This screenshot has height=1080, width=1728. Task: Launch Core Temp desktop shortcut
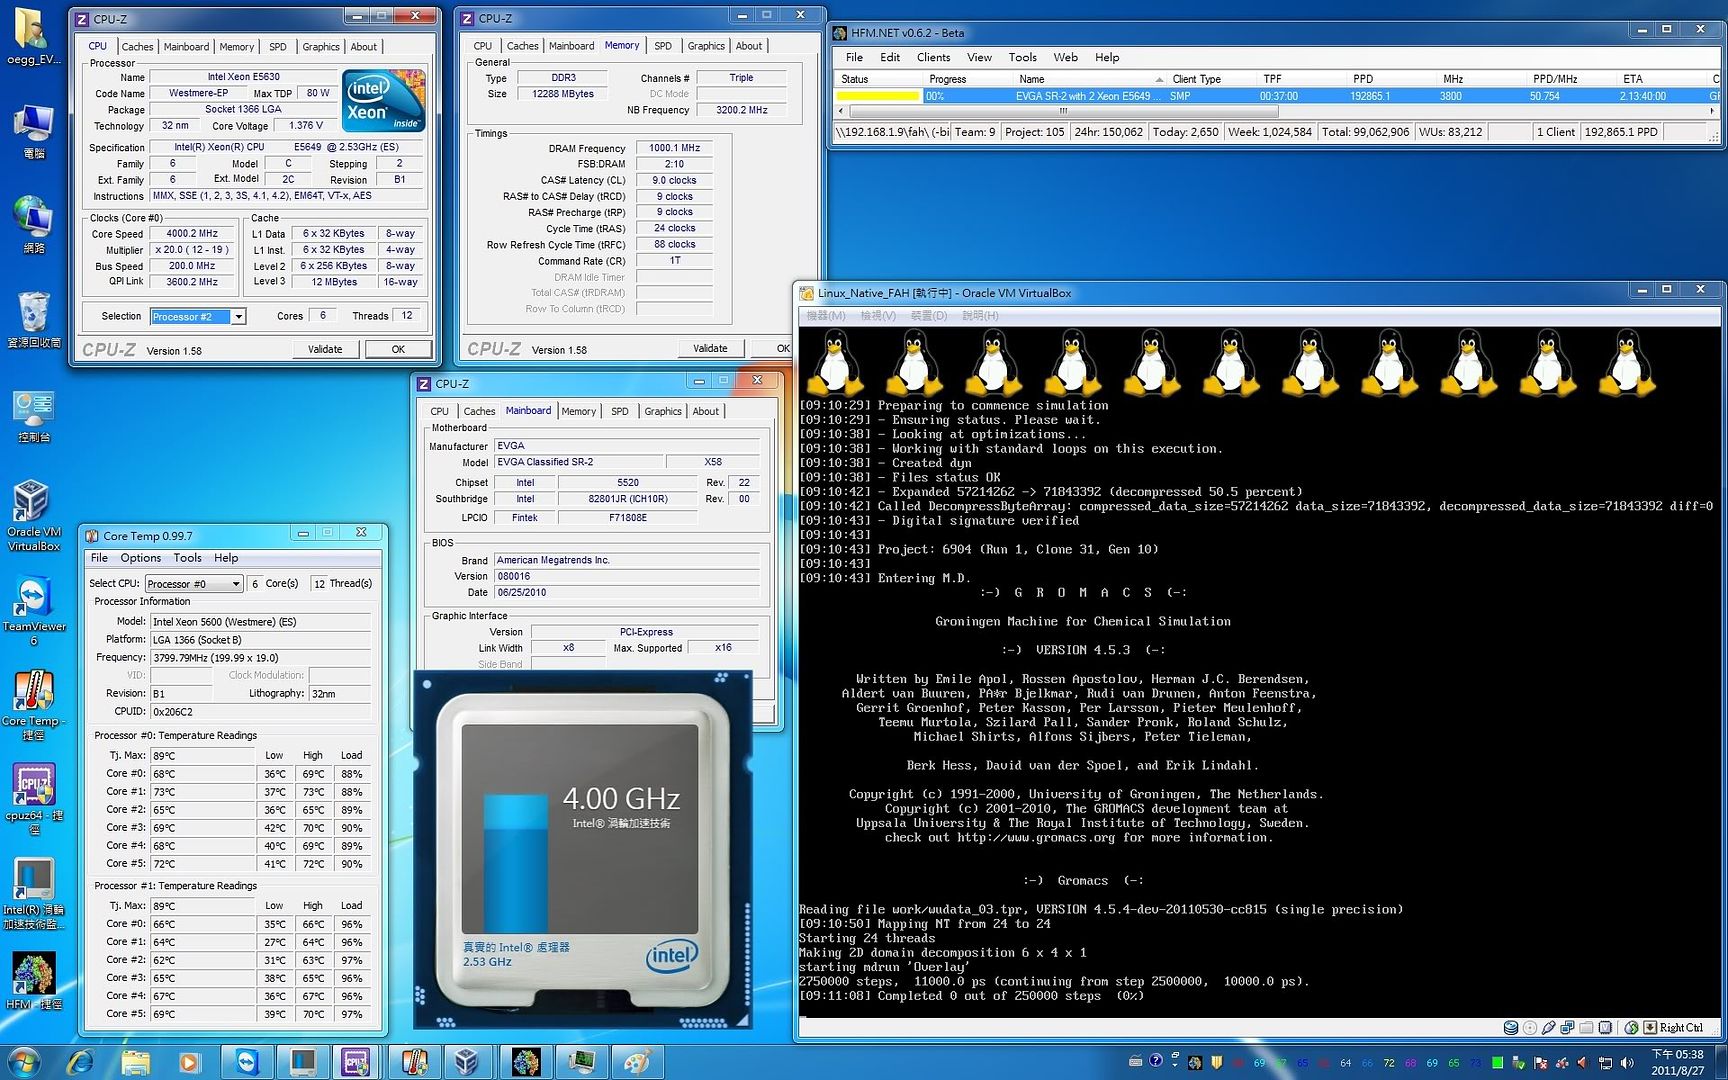33,706
